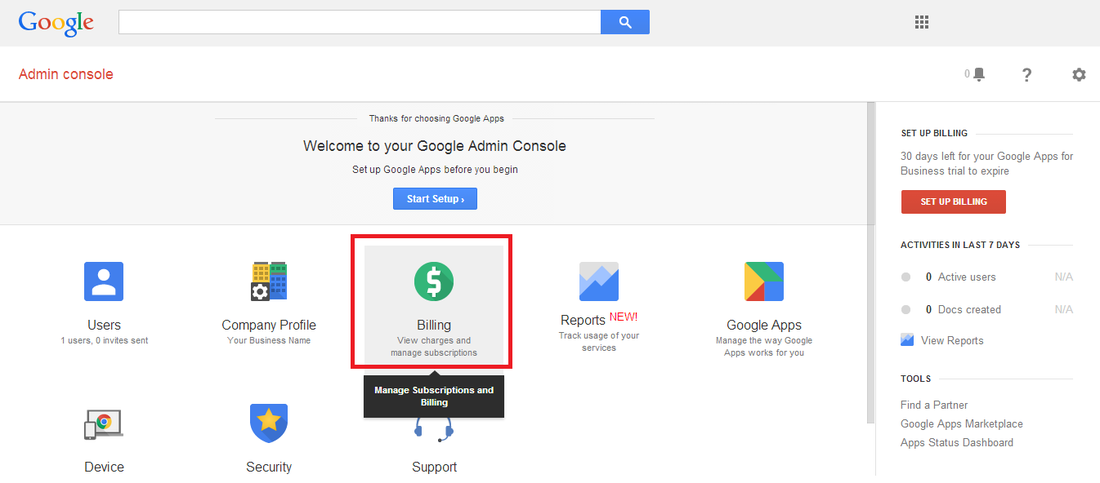Click the Support label text

(434, 468)
